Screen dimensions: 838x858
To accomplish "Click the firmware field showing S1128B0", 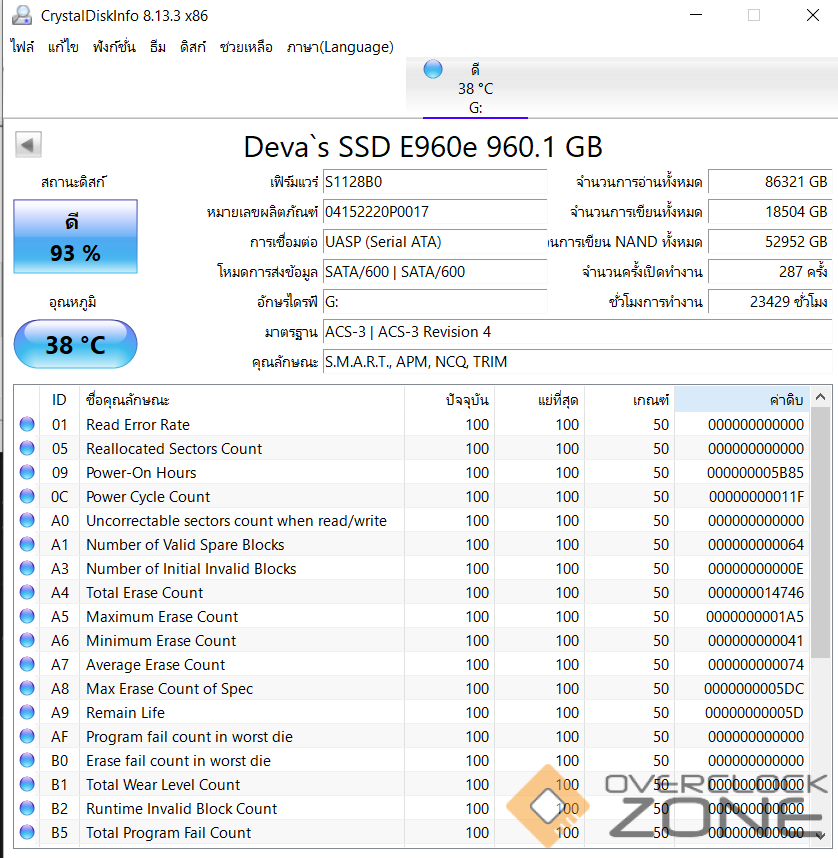I will [435, 182].
